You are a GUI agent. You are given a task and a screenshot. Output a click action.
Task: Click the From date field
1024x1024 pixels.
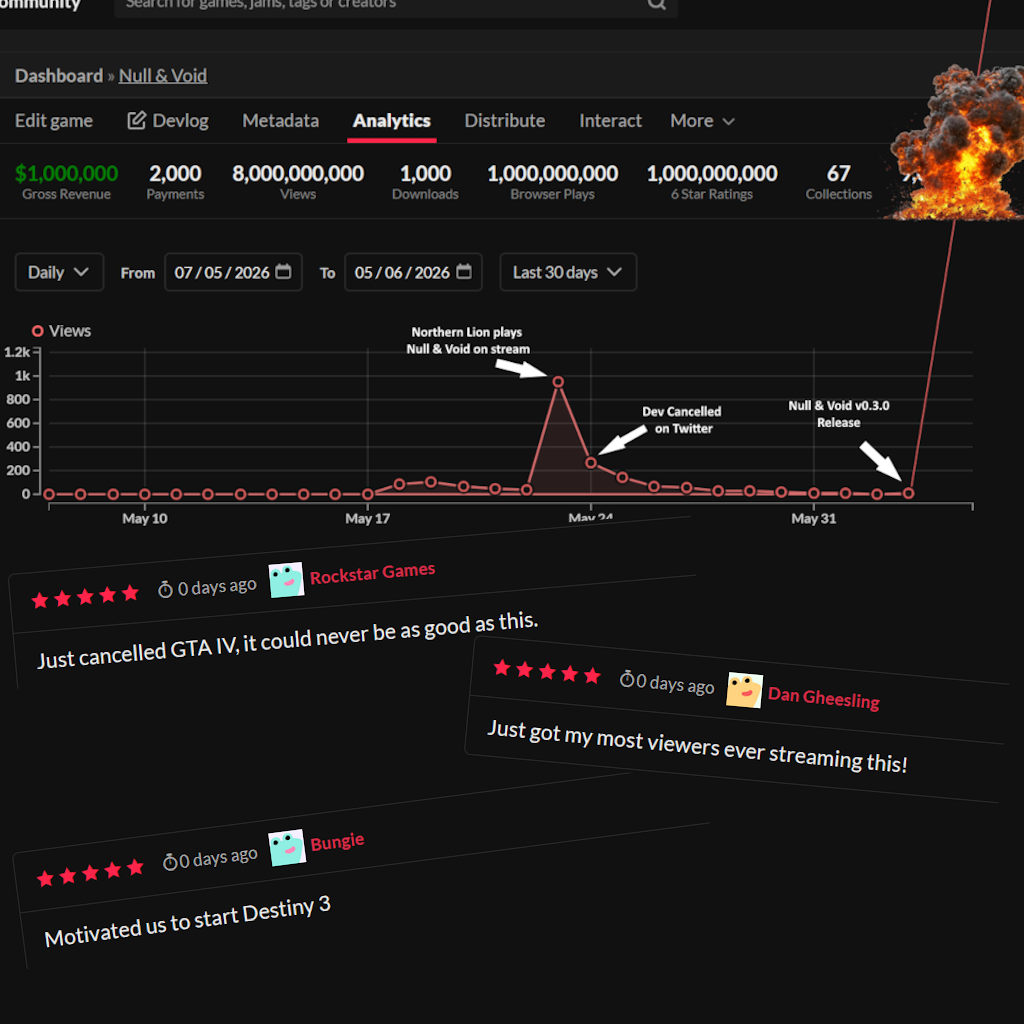[x=233, y=272]
